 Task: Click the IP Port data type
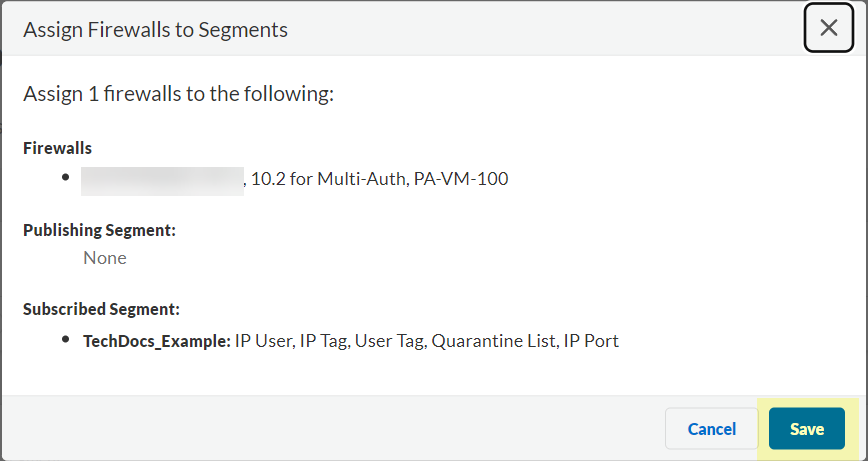[591, 341]
